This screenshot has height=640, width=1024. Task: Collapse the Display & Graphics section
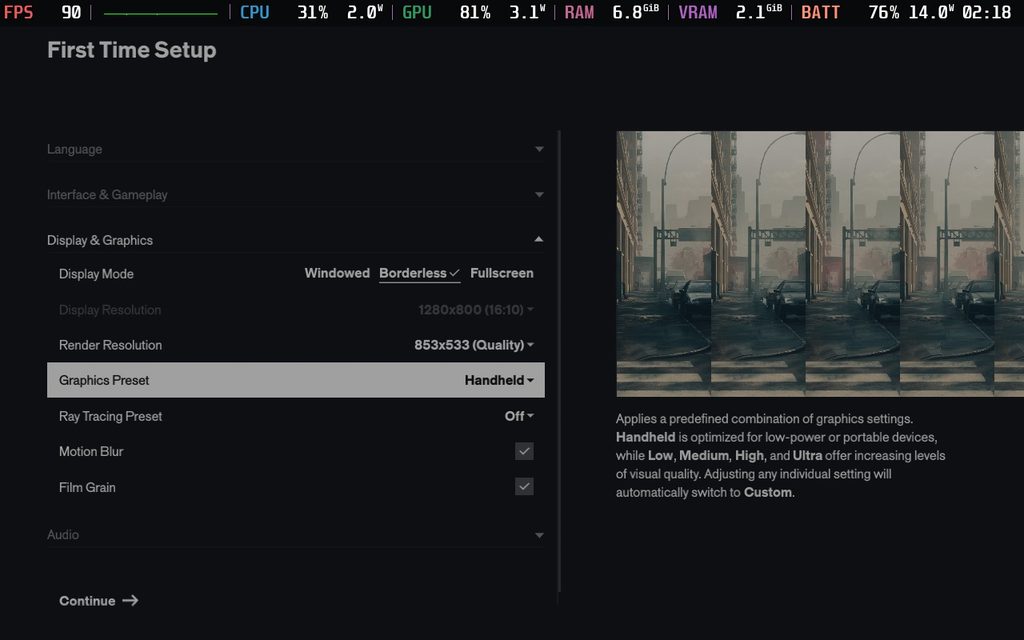(x=295, y=240)
